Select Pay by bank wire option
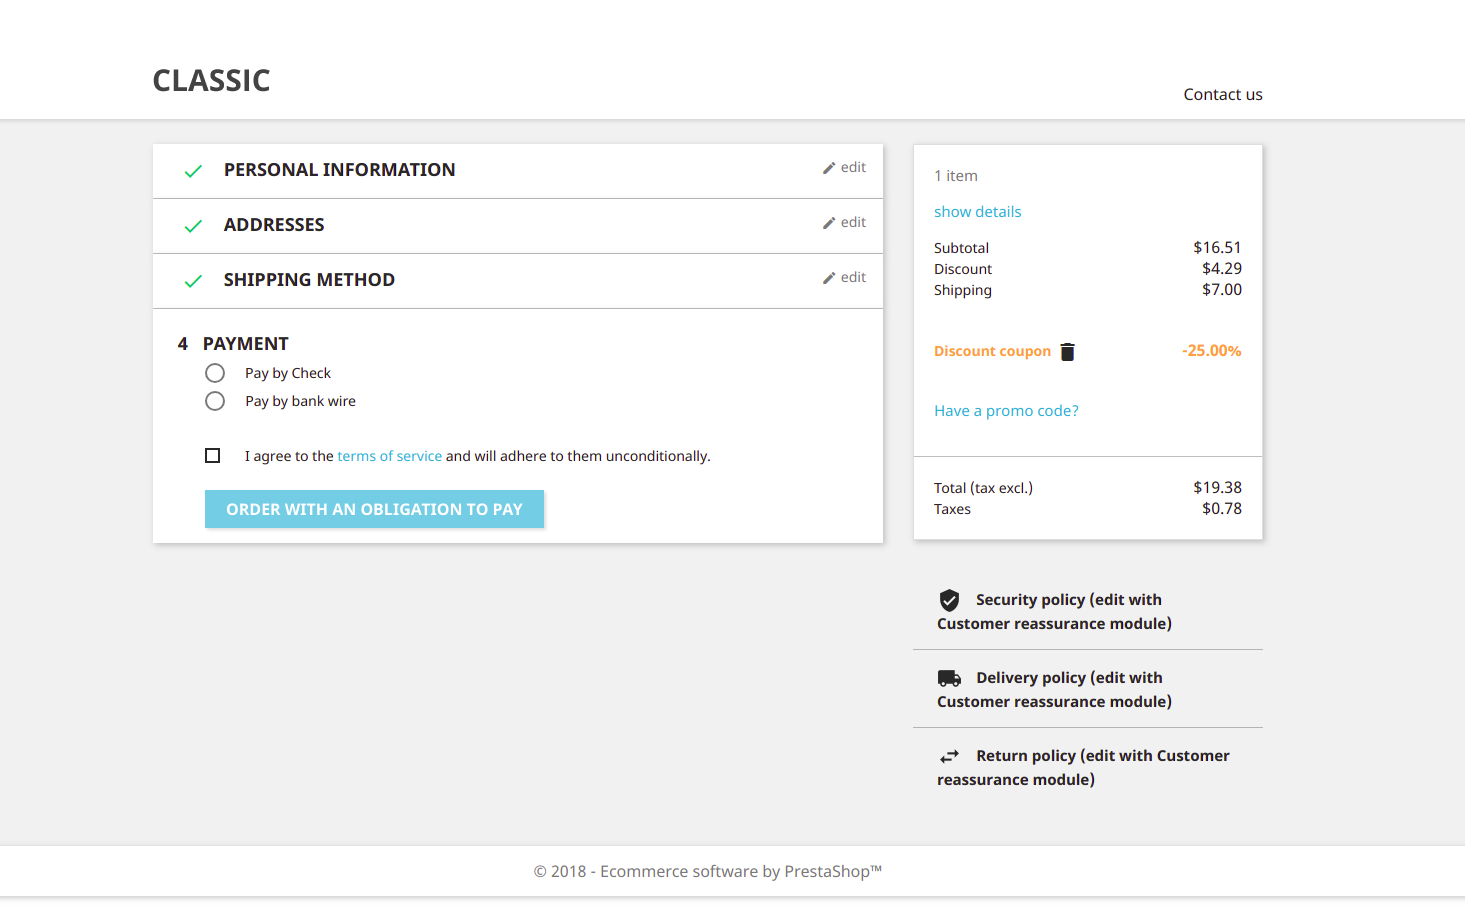1465x909 pixels. click(x=215, y=401)
